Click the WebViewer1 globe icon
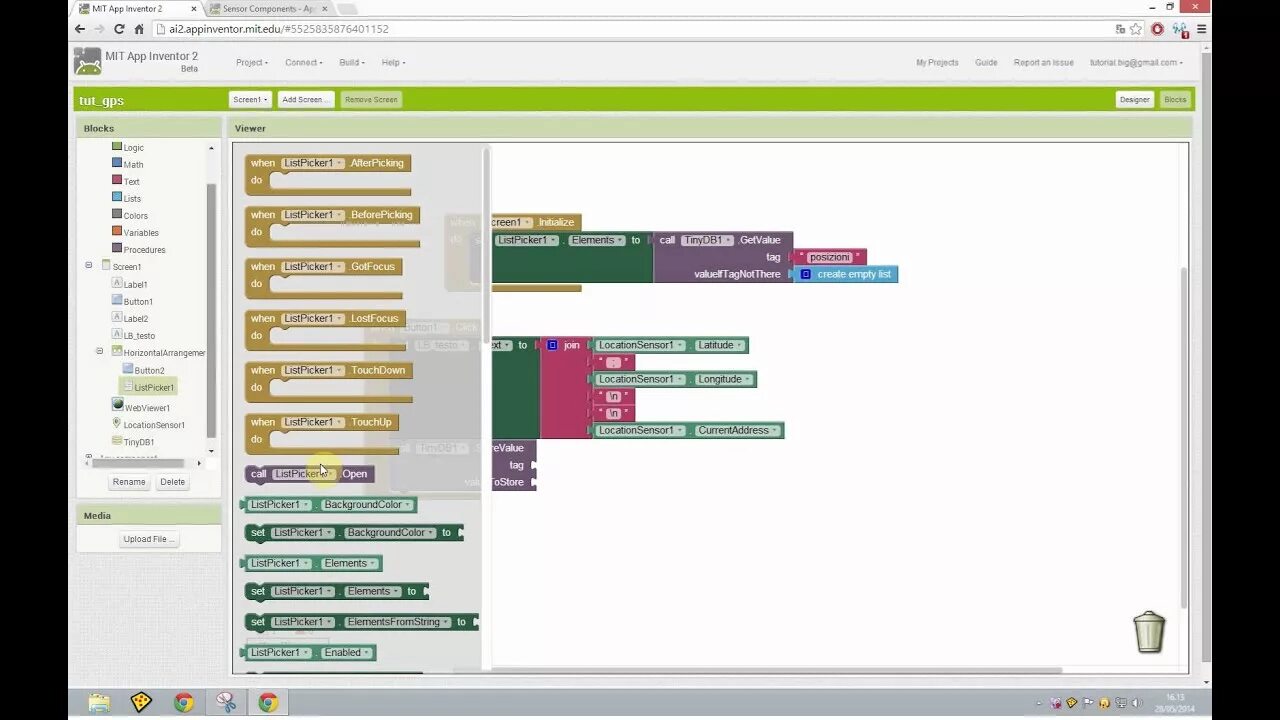1280x720 pixels. [117, 406]
